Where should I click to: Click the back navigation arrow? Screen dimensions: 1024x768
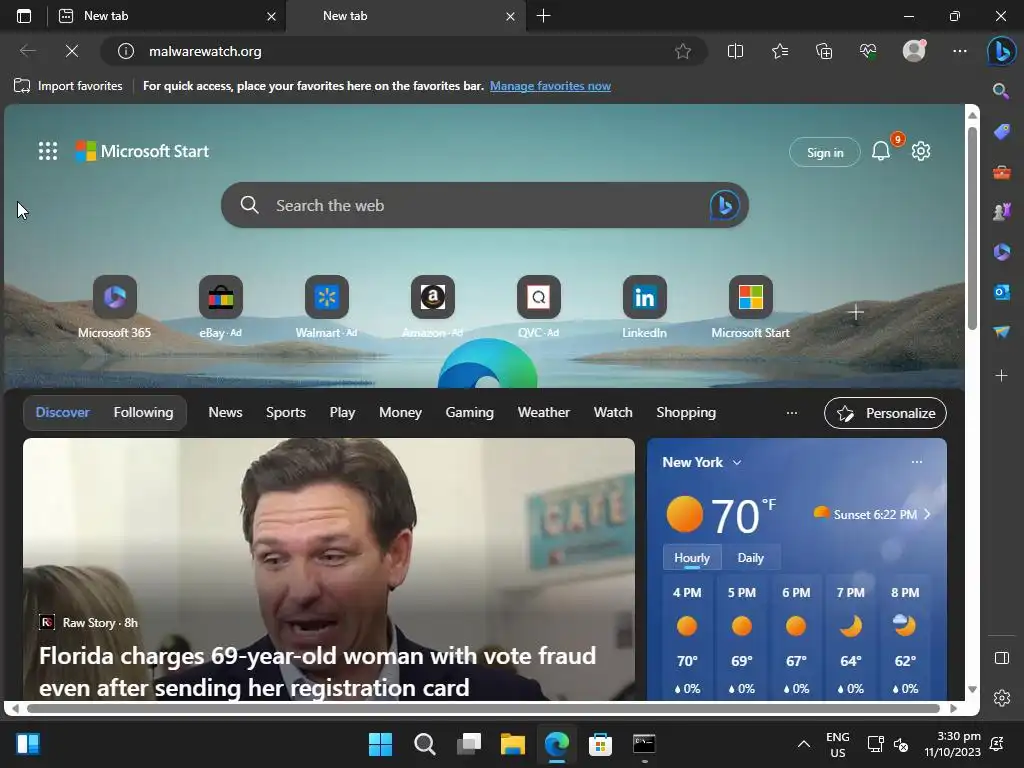click(27, 51)
